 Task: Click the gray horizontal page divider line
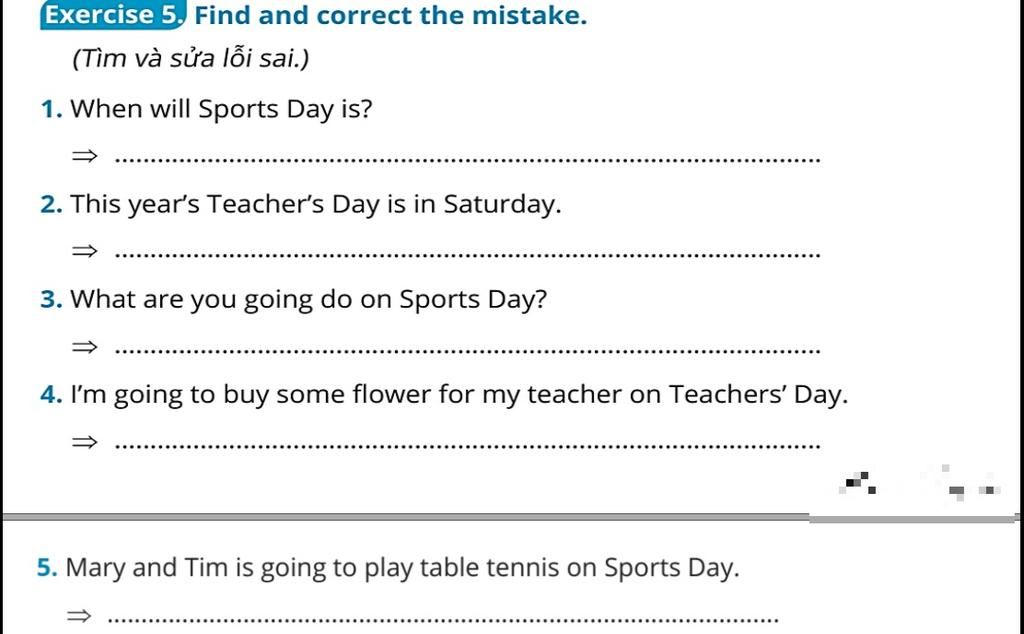509,518
